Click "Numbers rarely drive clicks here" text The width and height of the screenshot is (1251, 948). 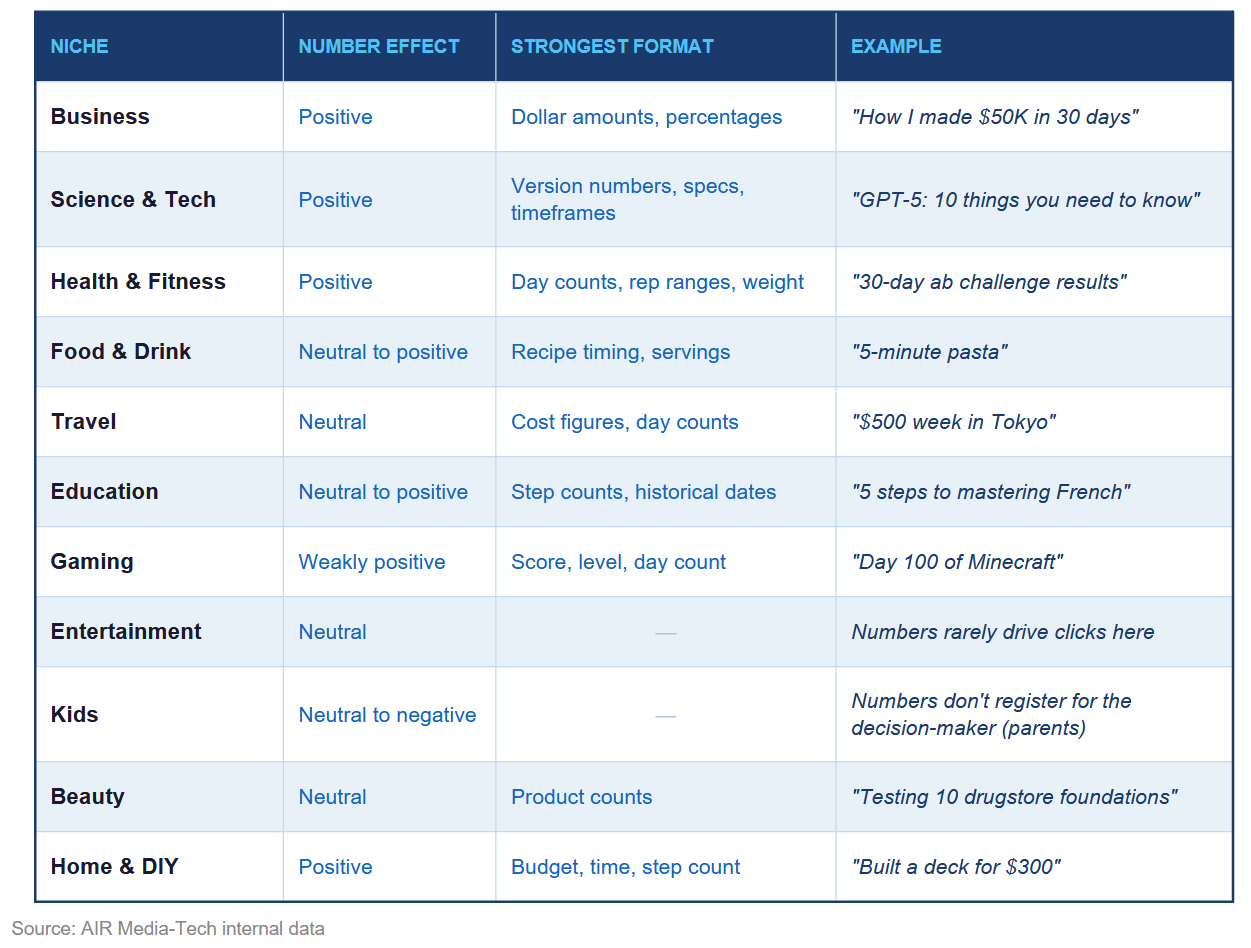tap(1003, 632)
